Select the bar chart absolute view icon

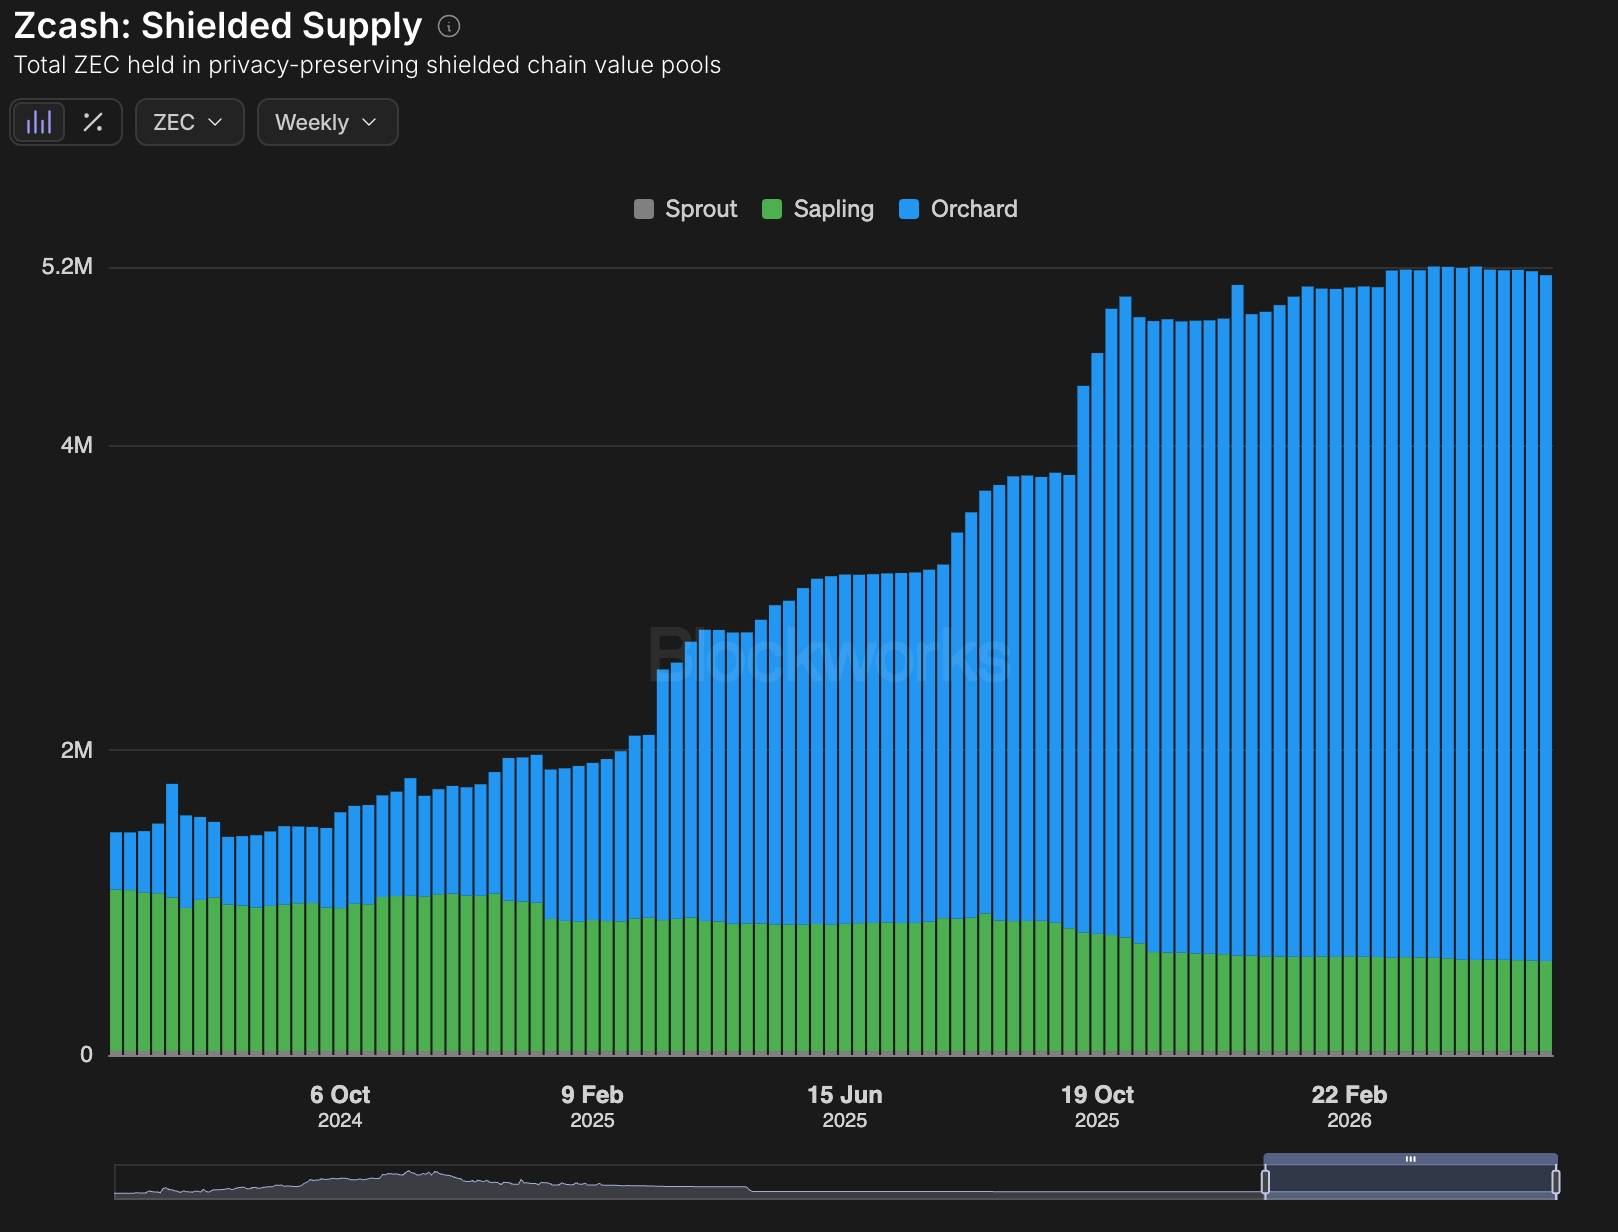tap(39, 122)
